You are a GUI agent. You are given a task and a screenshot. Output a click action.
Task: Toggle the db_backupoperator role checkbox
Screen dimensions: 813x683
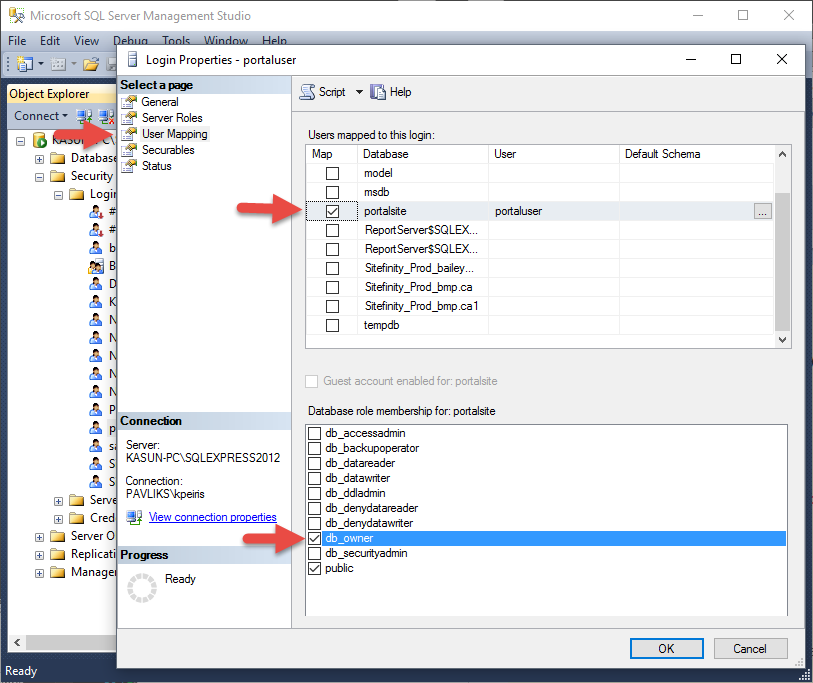(x=314, y=448)
